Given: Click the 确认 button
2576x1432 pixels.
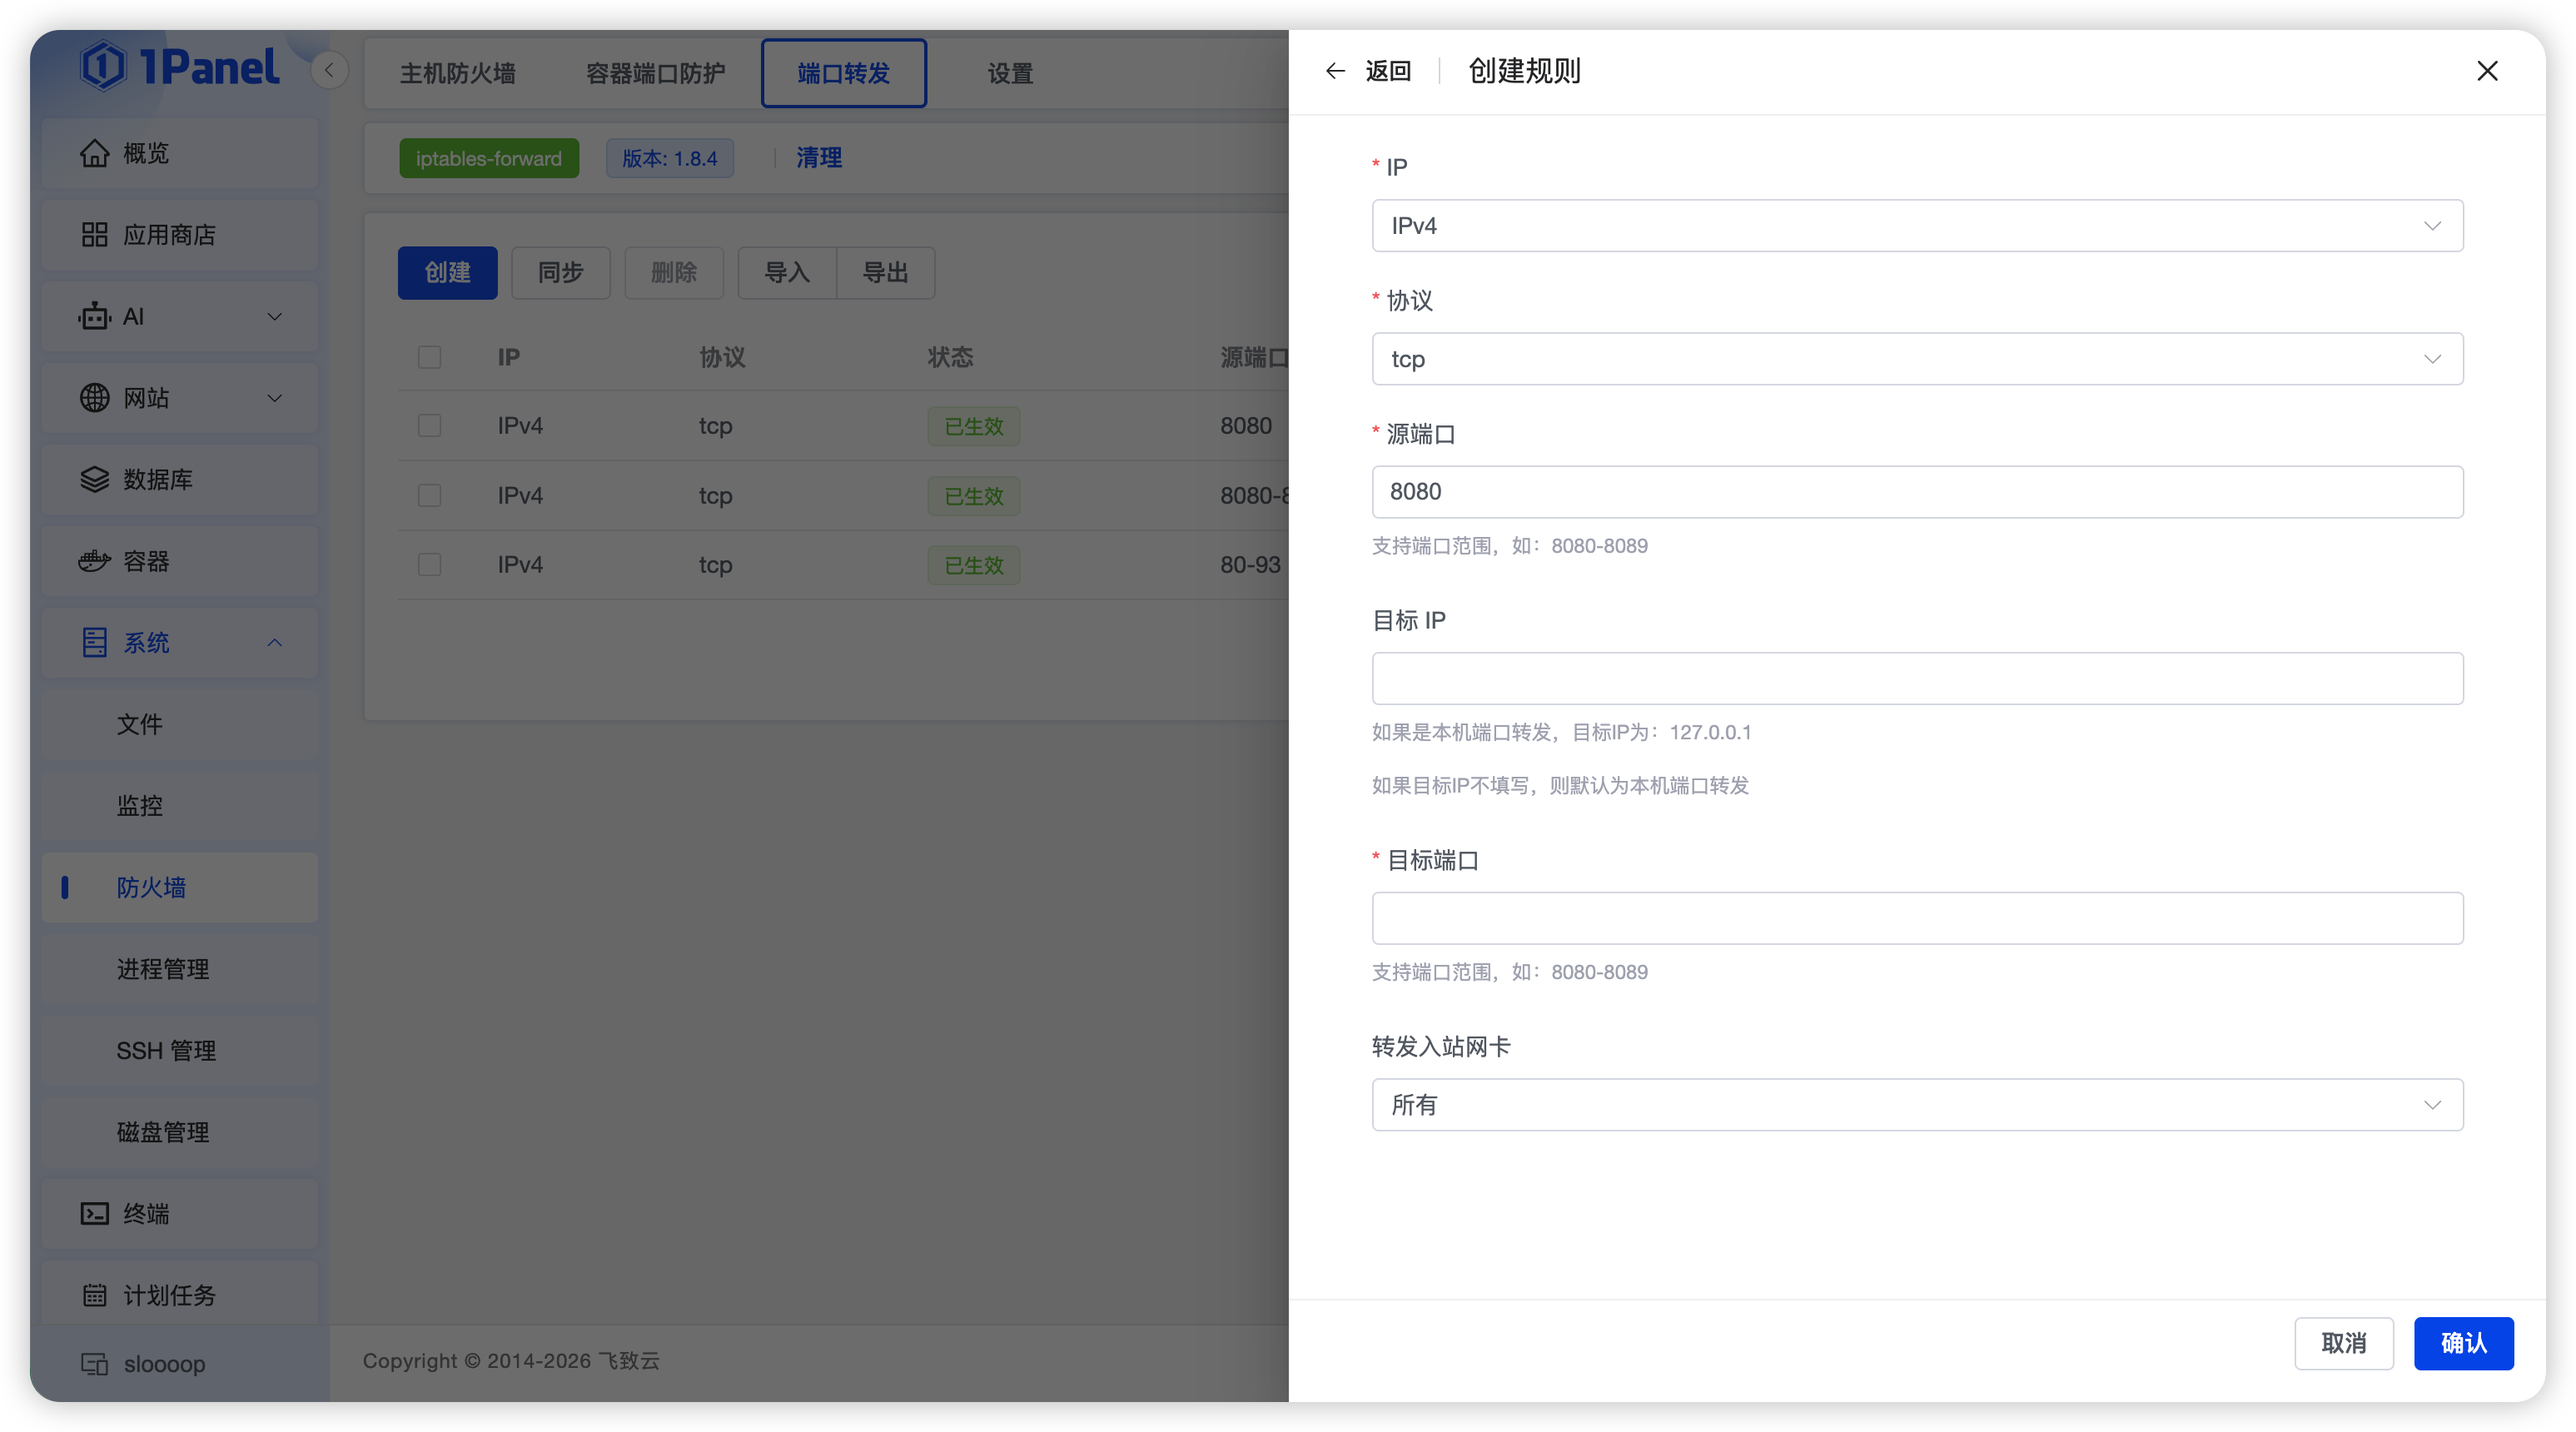Looking at the screenshot, I should tap(2463, 1344).
